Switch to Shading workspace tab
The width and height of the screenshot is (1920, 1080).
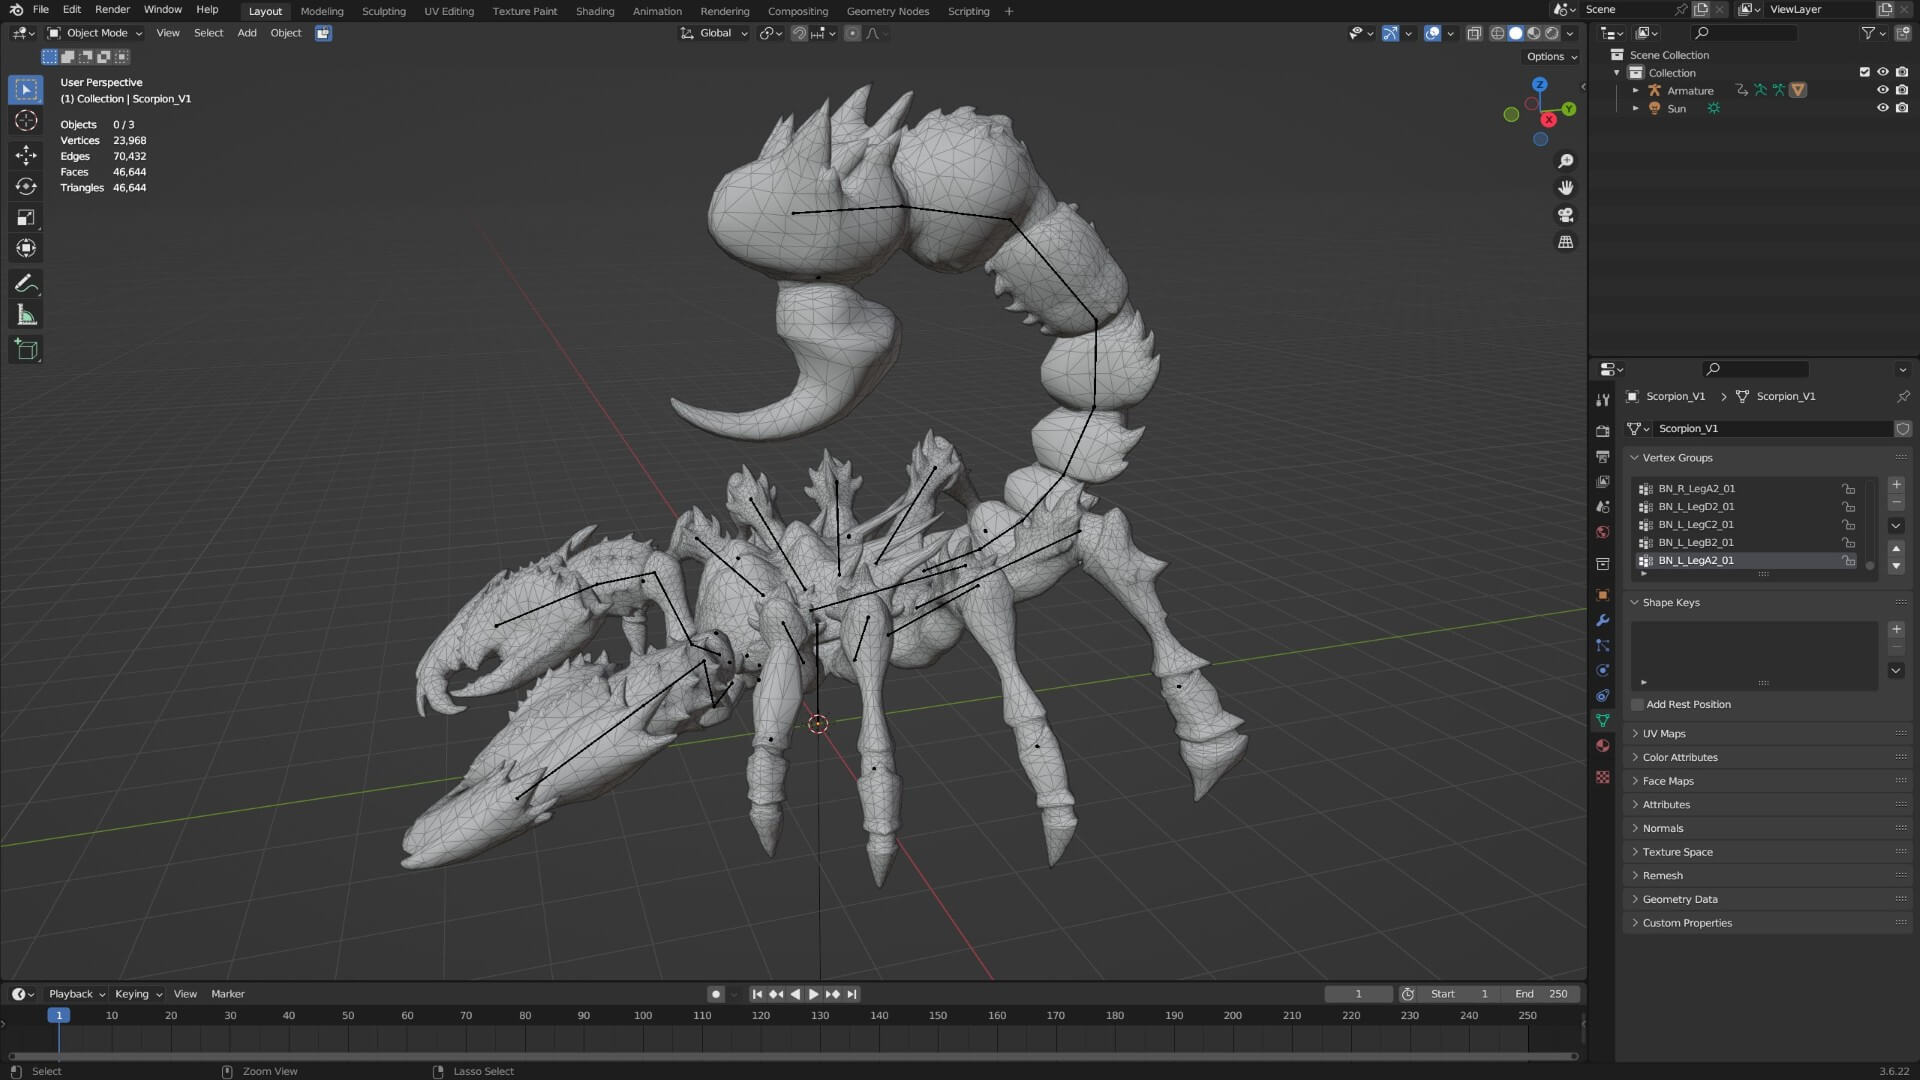595,11
